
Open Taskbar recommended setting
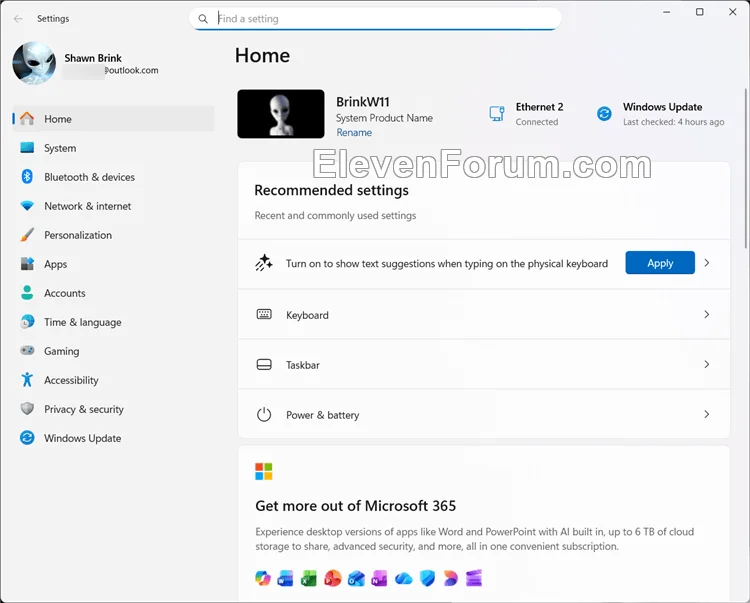click(484, 364)
